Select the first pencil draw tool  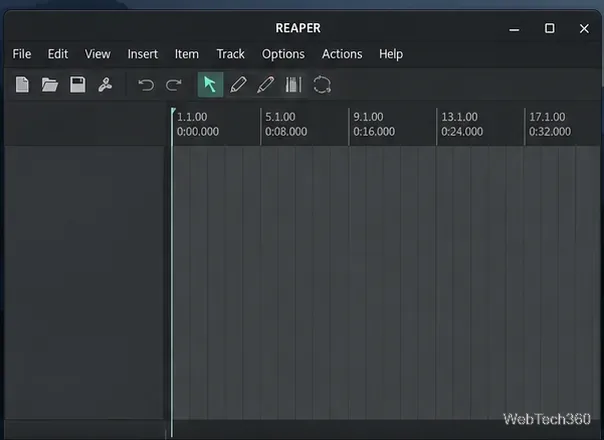238,85
